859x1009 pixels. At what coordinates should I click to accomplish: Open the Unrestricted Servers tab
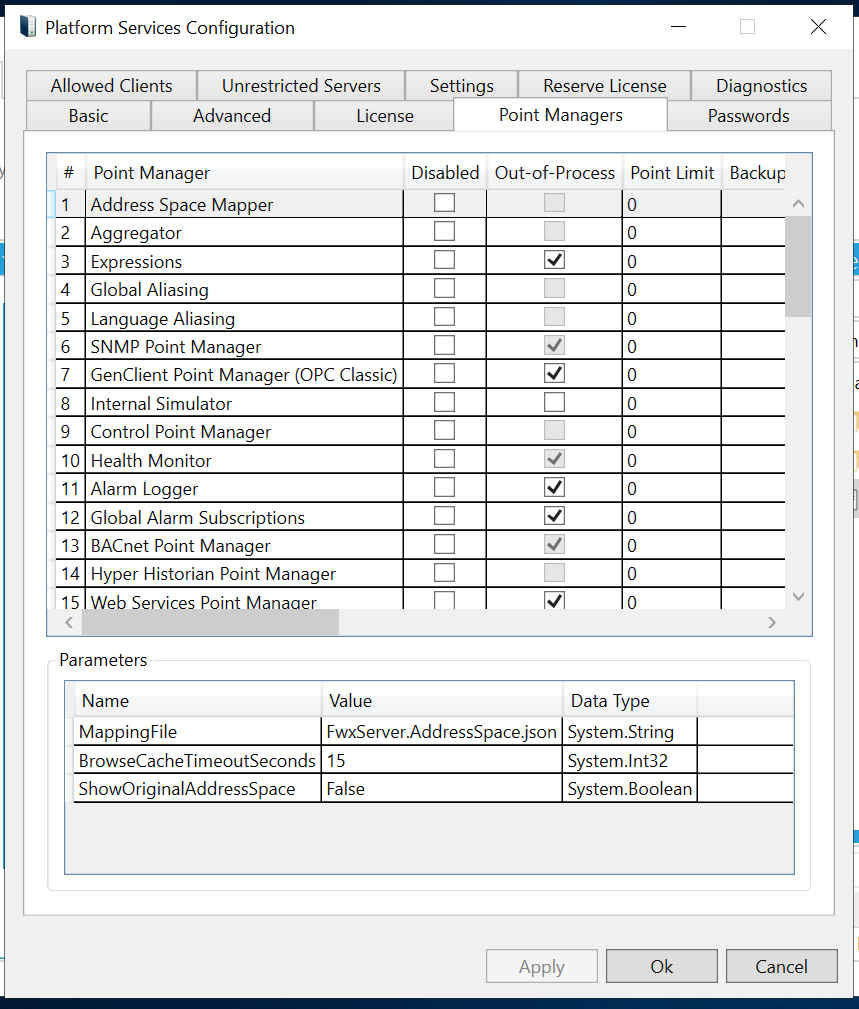301,86
